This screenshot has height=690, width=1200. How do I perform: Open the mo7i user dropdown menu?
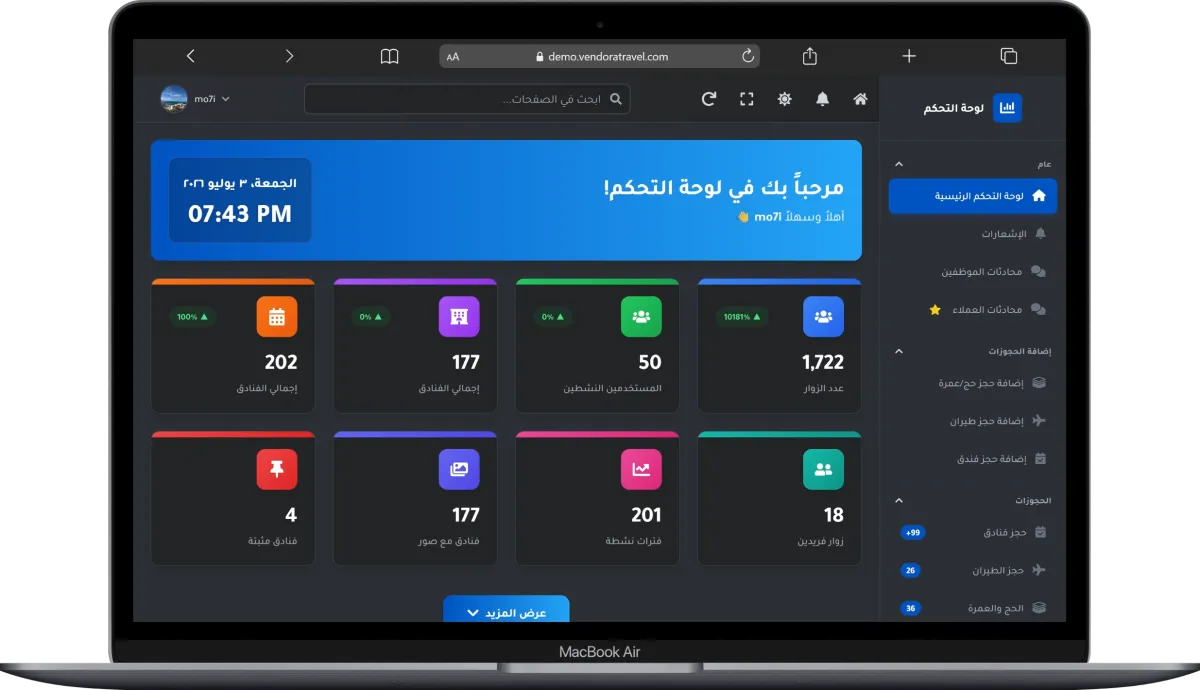196,99
